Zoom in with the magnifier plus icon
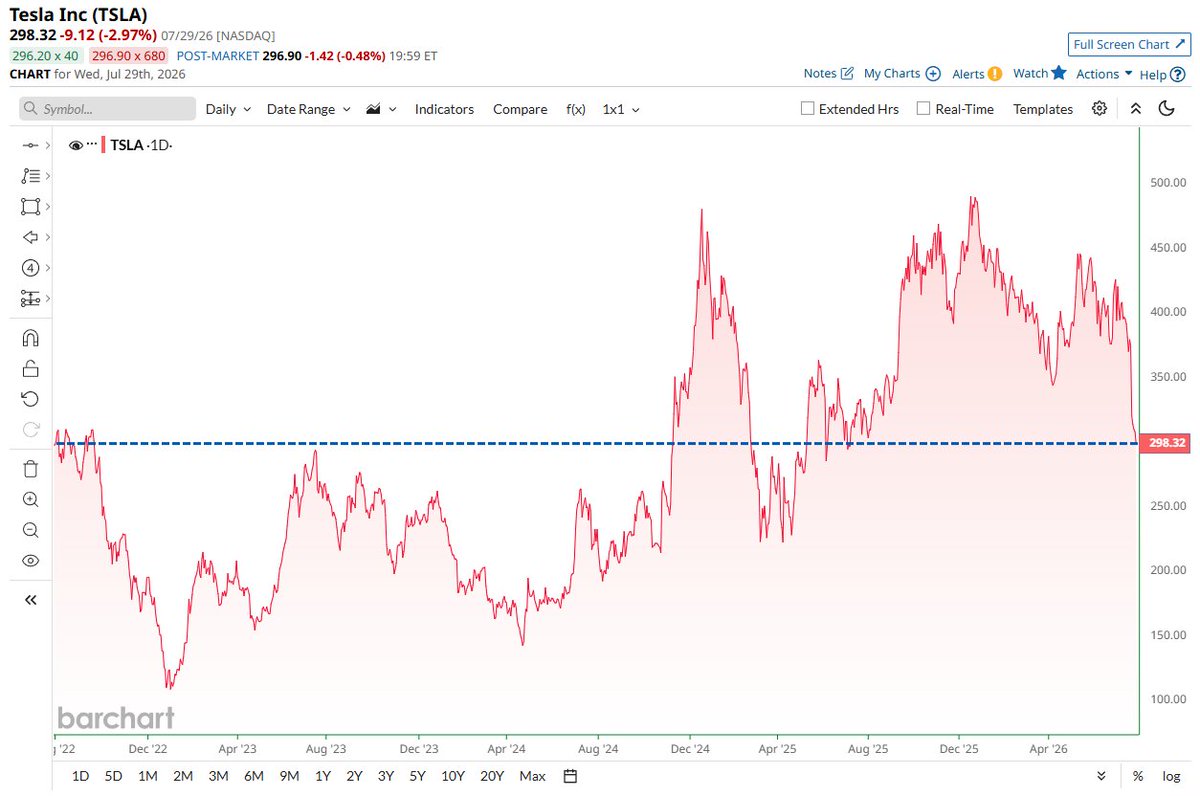The image size is (1200, 796). [30, 499]
